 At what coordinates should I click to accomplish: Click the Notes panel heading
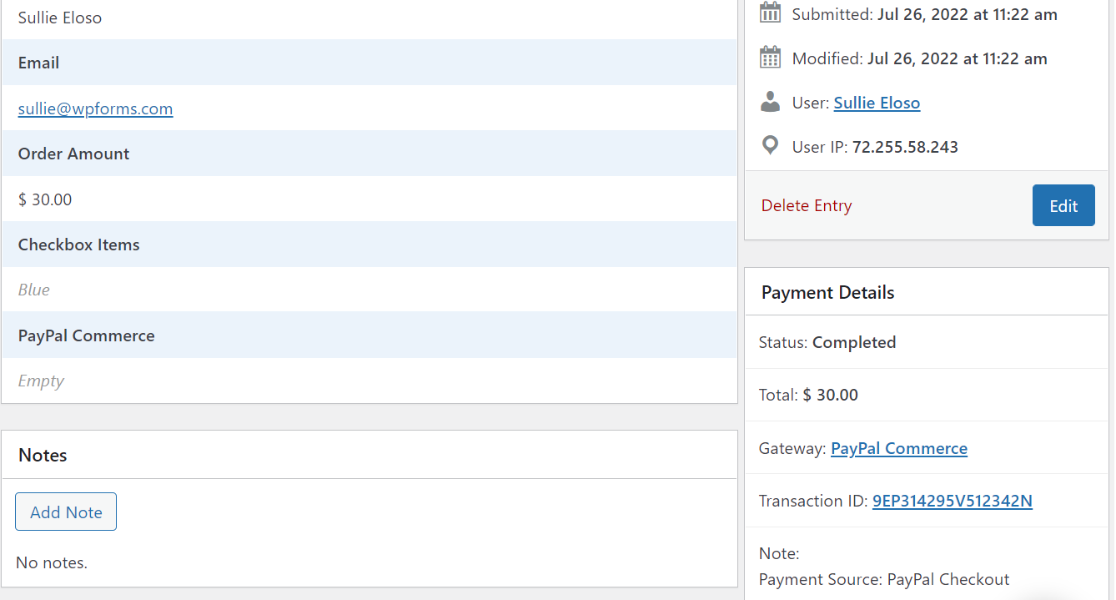point(43,455)
